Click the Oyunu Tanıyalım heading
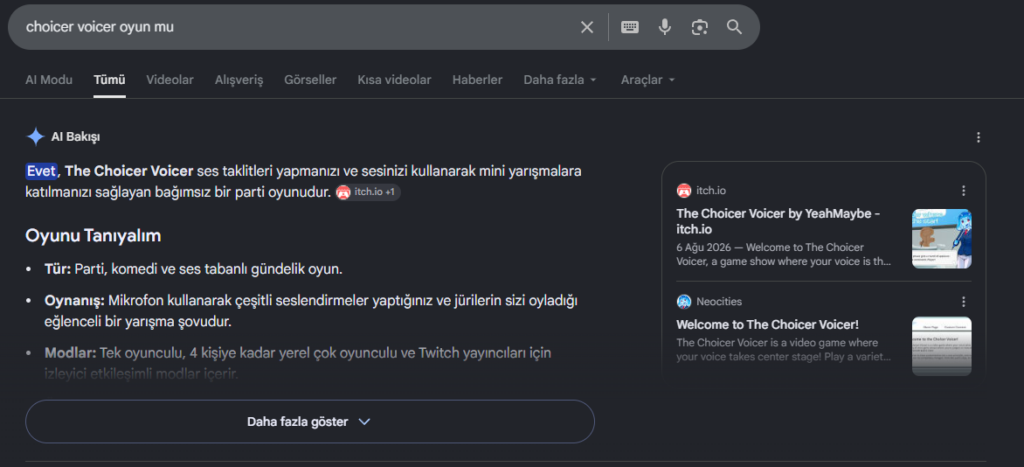This screenshot has width=1024, height=467. click(93, 236)
